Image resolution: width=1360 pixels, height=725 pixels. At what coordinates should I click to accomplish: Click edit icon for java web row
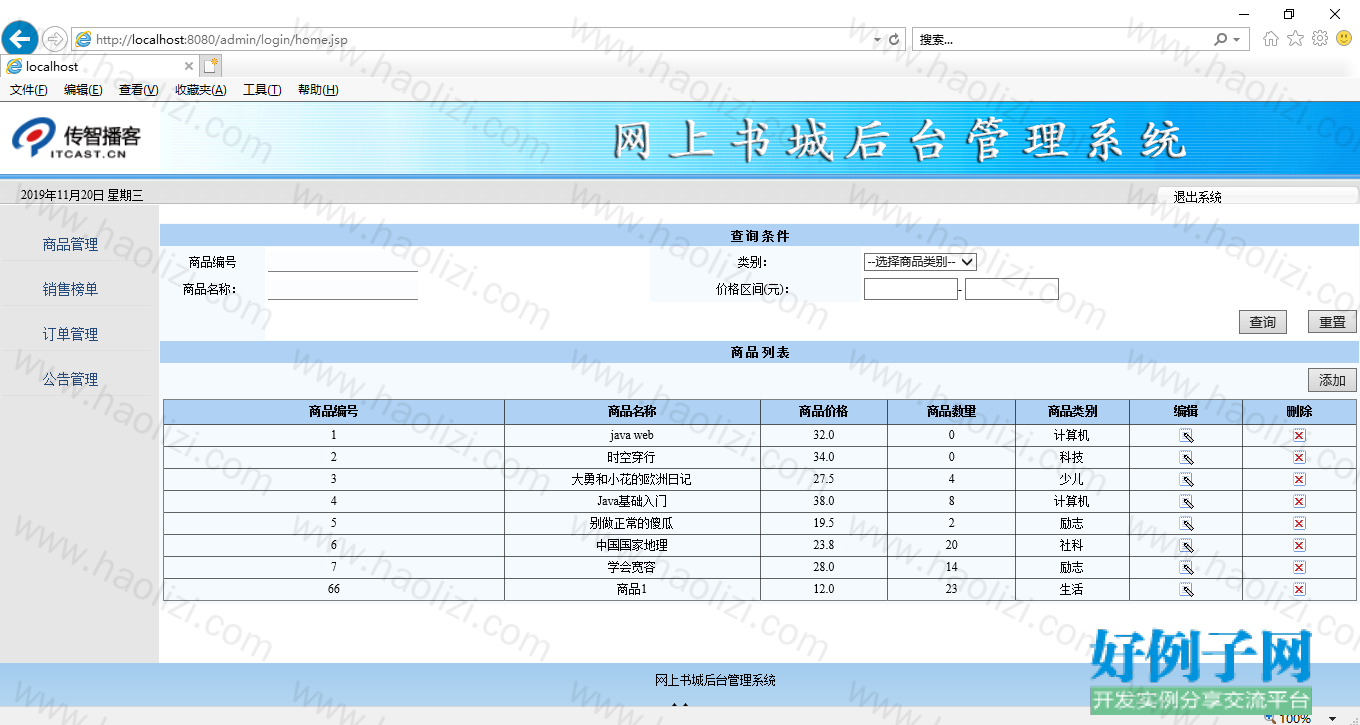click(1186, 435)
